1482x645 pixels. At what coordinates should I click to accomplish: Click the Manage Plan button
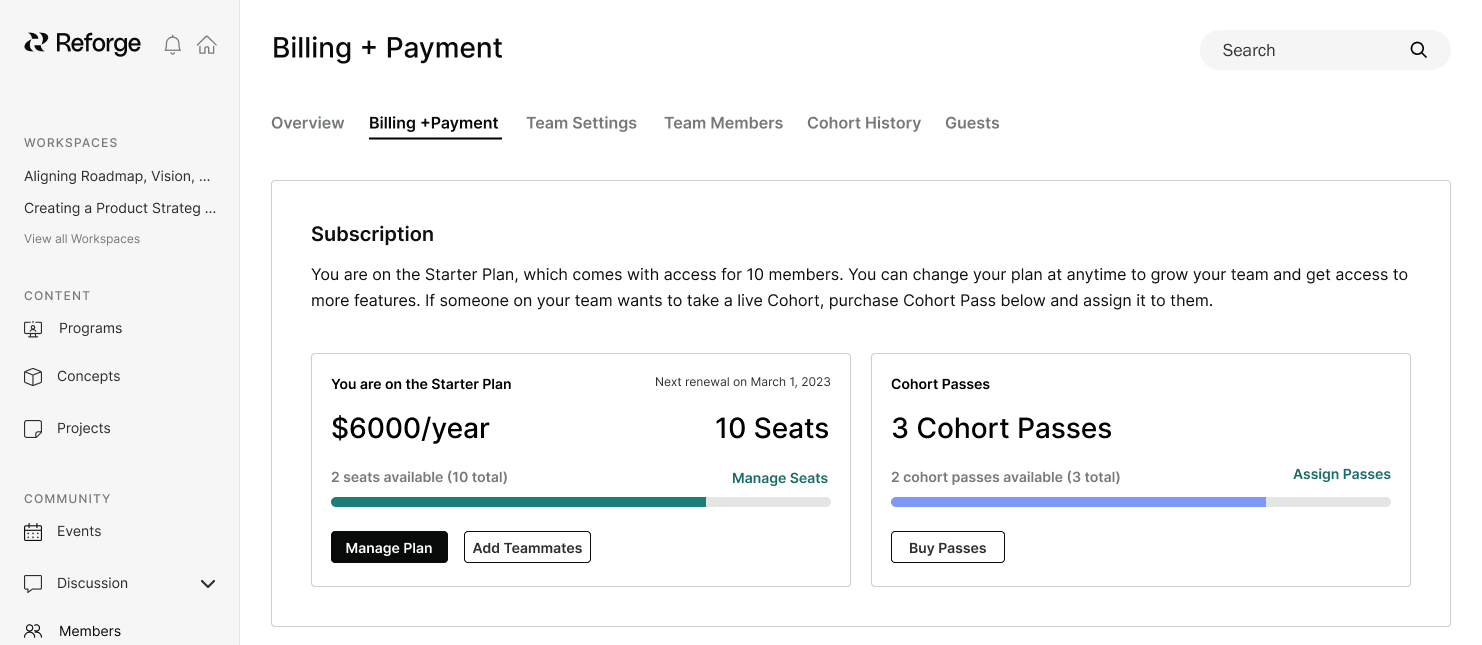point(389,547)
